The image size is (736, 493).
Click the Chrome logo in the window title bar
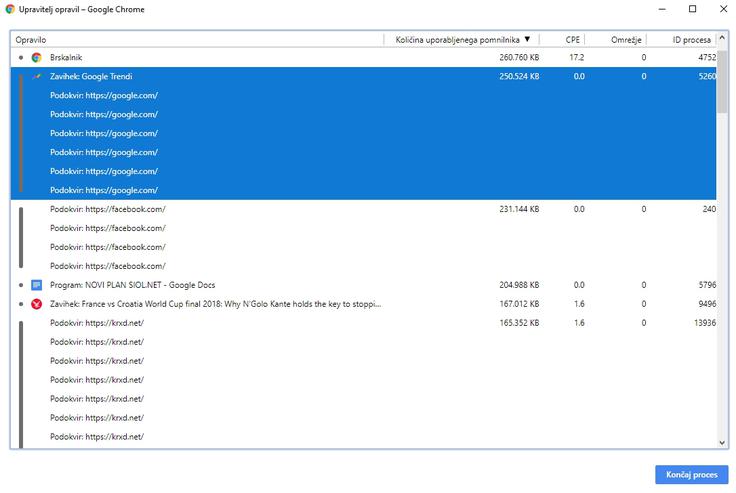pos(10,9)
